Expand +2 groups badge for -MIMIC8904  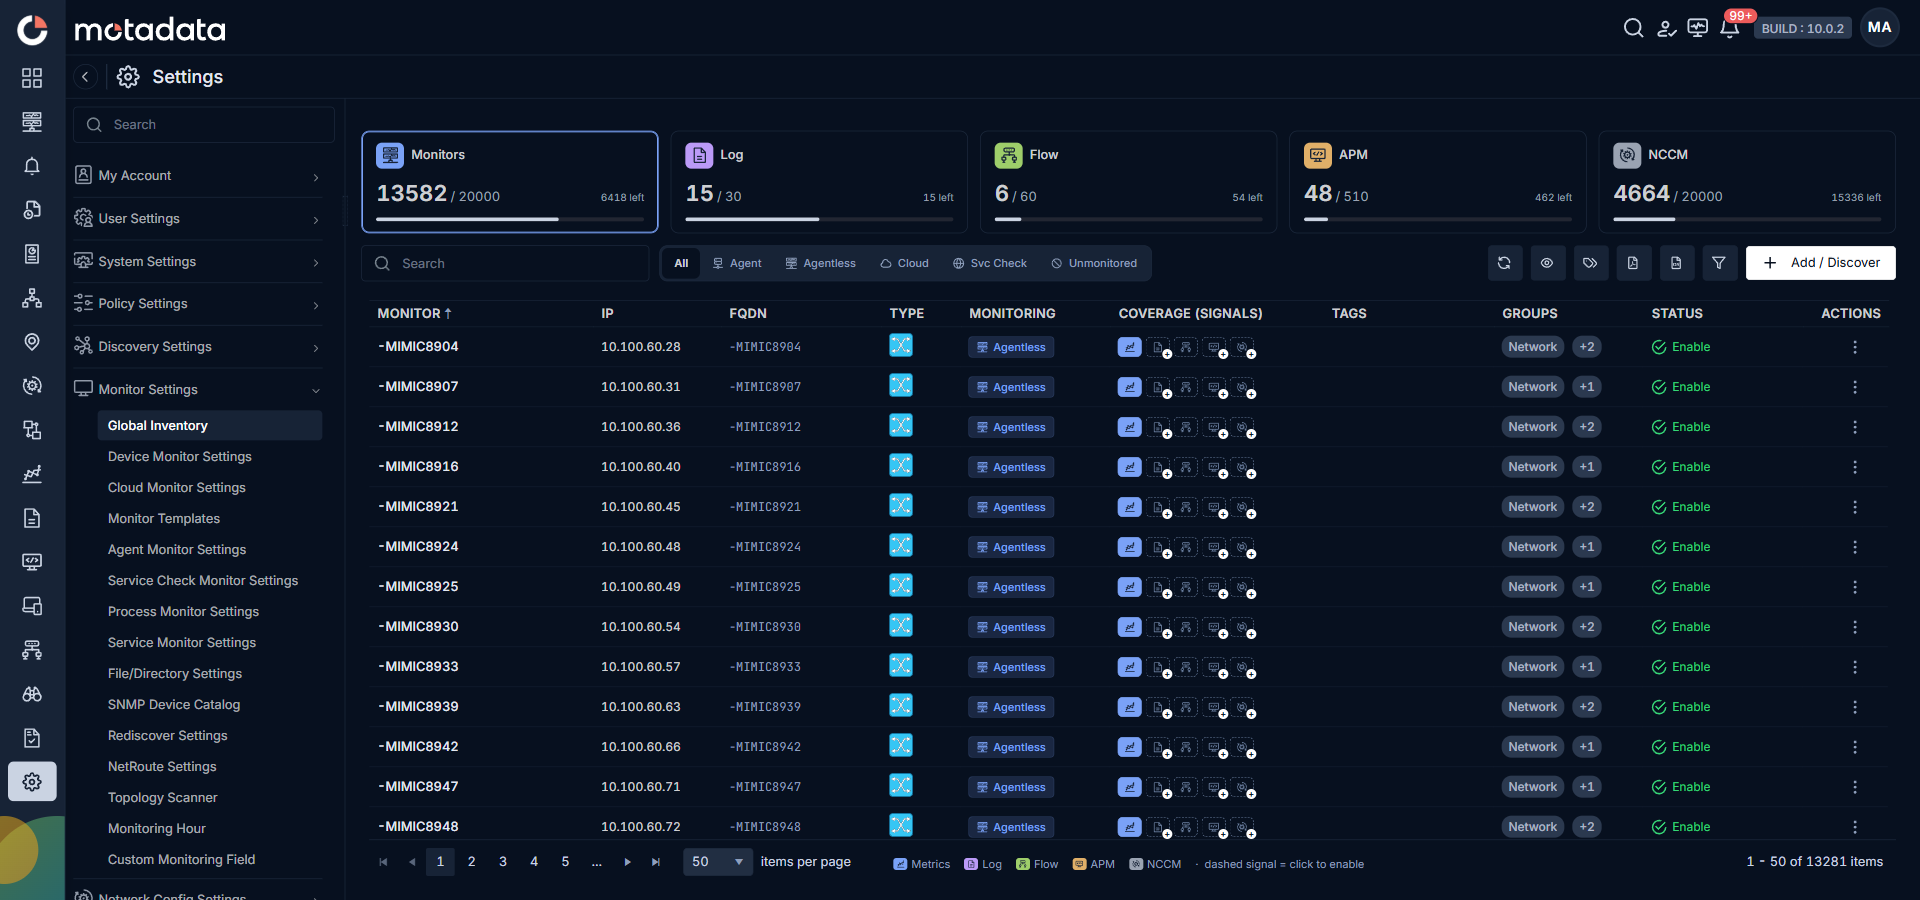tap(1587, 347)
